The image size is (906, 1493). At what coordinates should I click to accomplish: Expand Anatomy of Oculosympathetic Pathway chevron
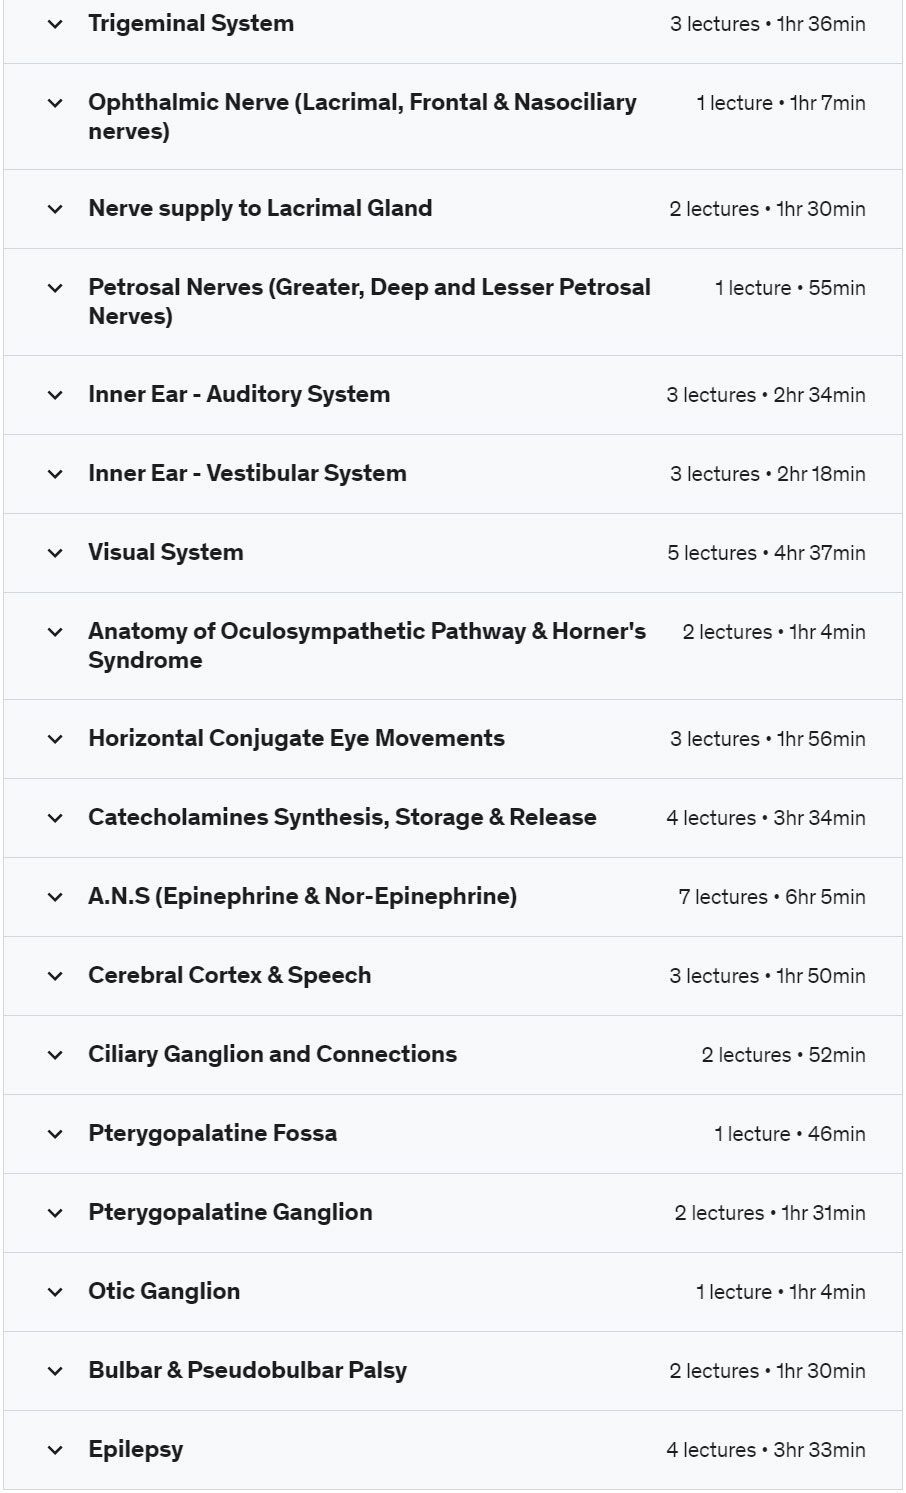(55, 632)
